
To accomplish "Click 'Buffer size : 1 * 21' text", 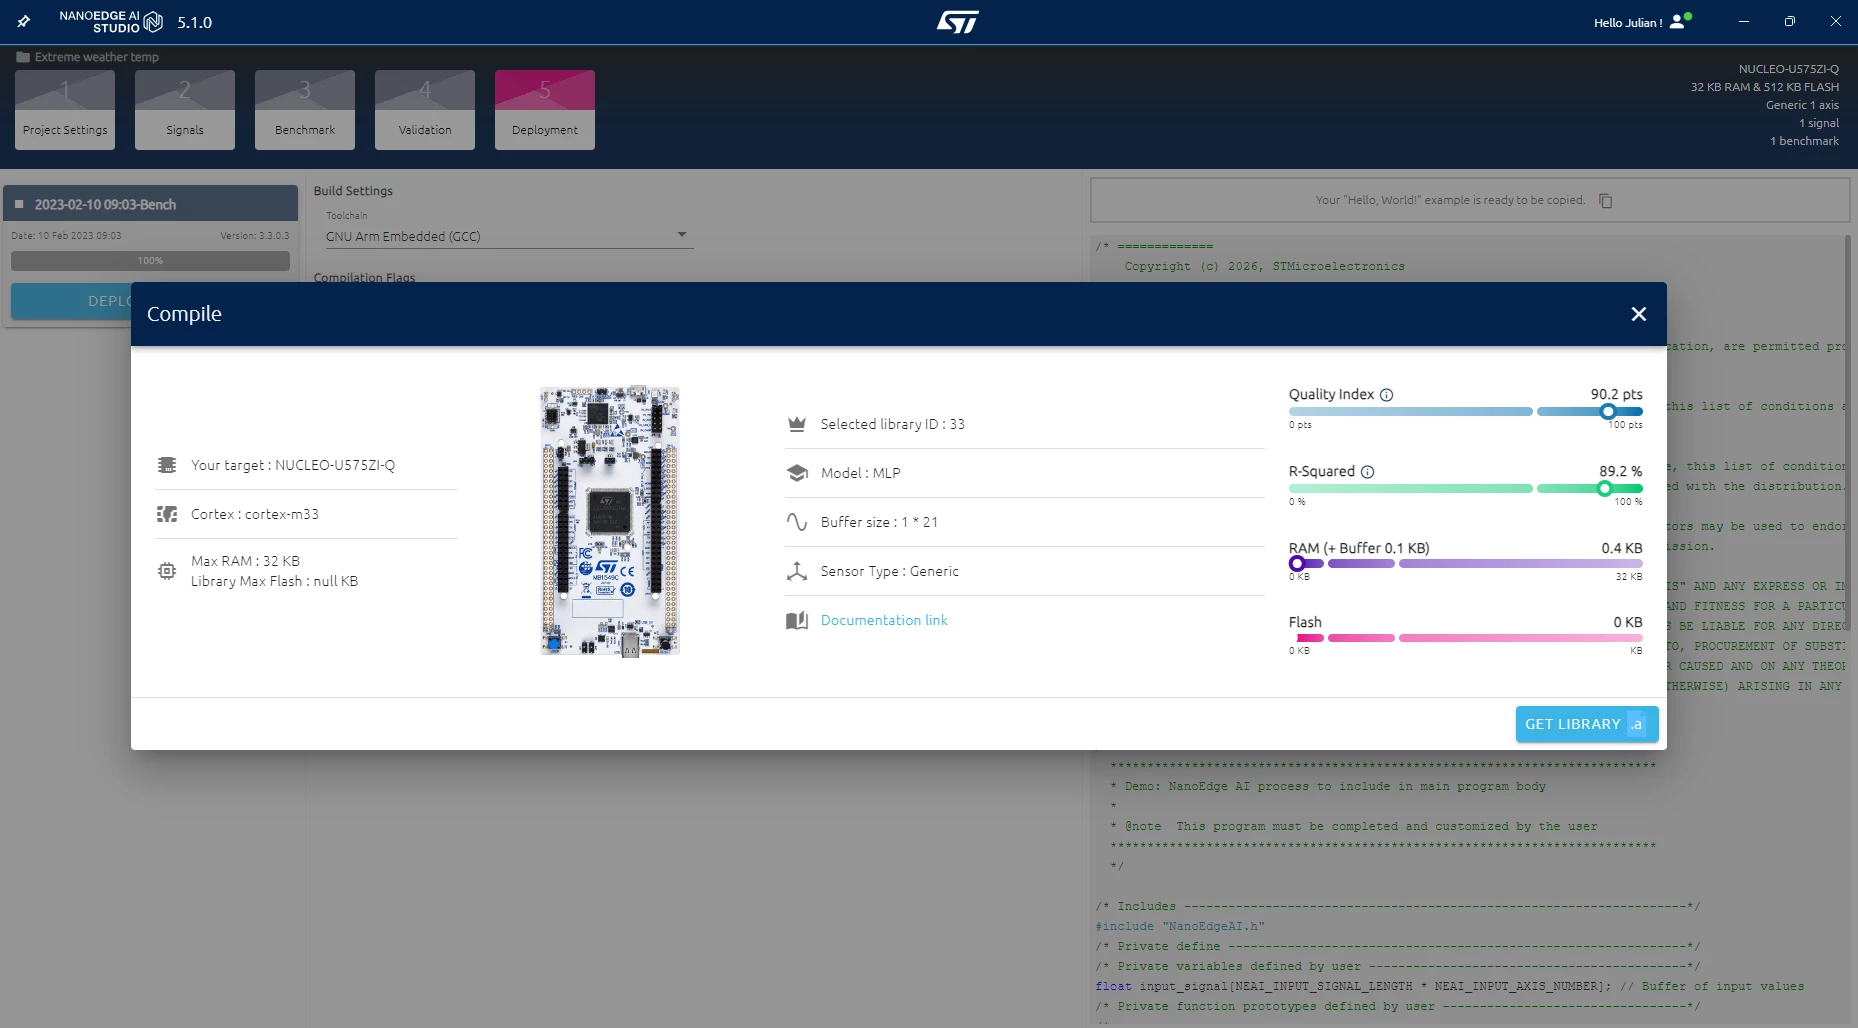I will (x=879, y=522).
